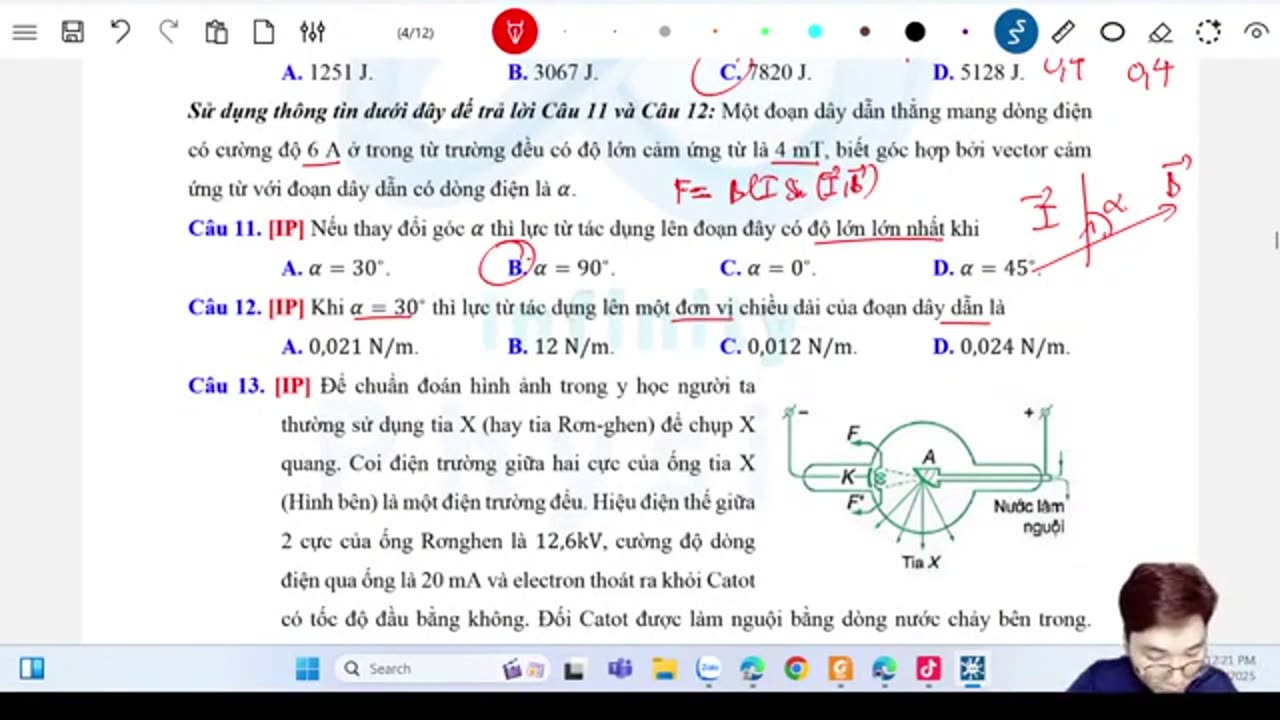Open the blue snowflake whiteboard app icon

click(x=972, y=669)
